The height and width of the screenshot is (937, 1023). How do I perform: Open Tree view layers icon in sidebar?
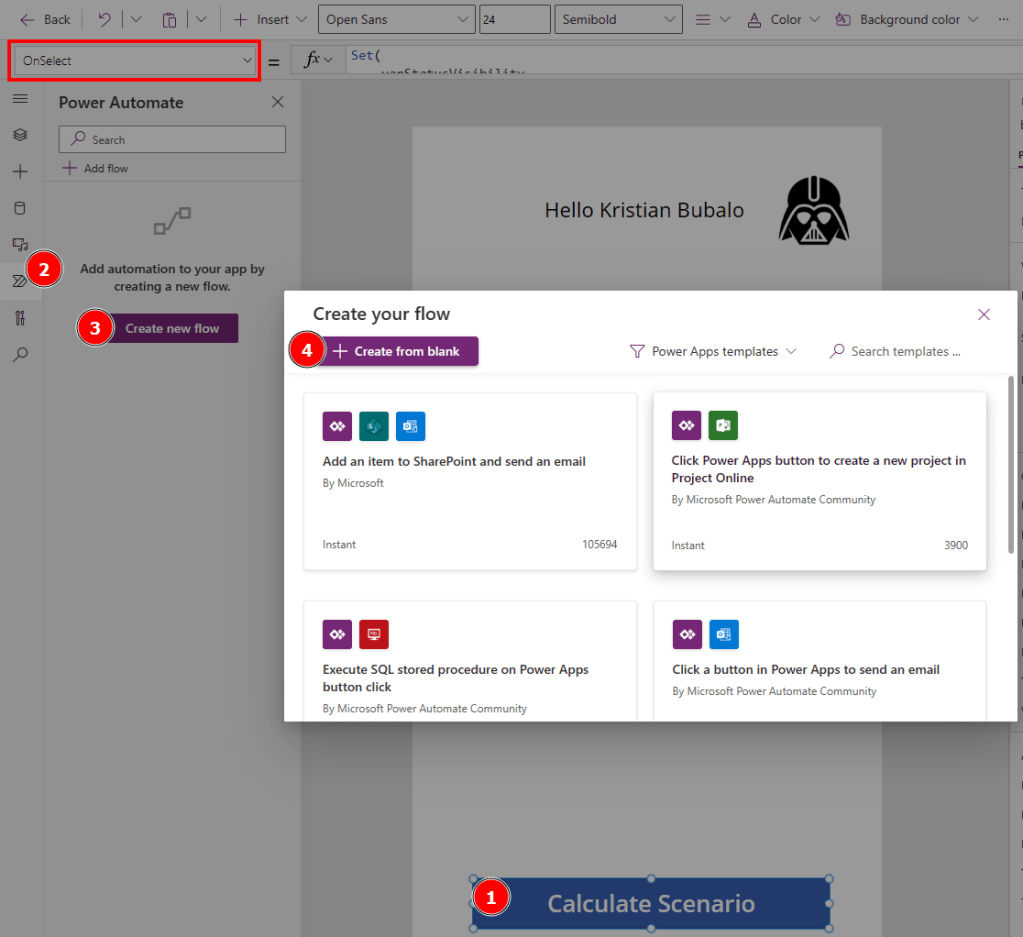(20, 135)
